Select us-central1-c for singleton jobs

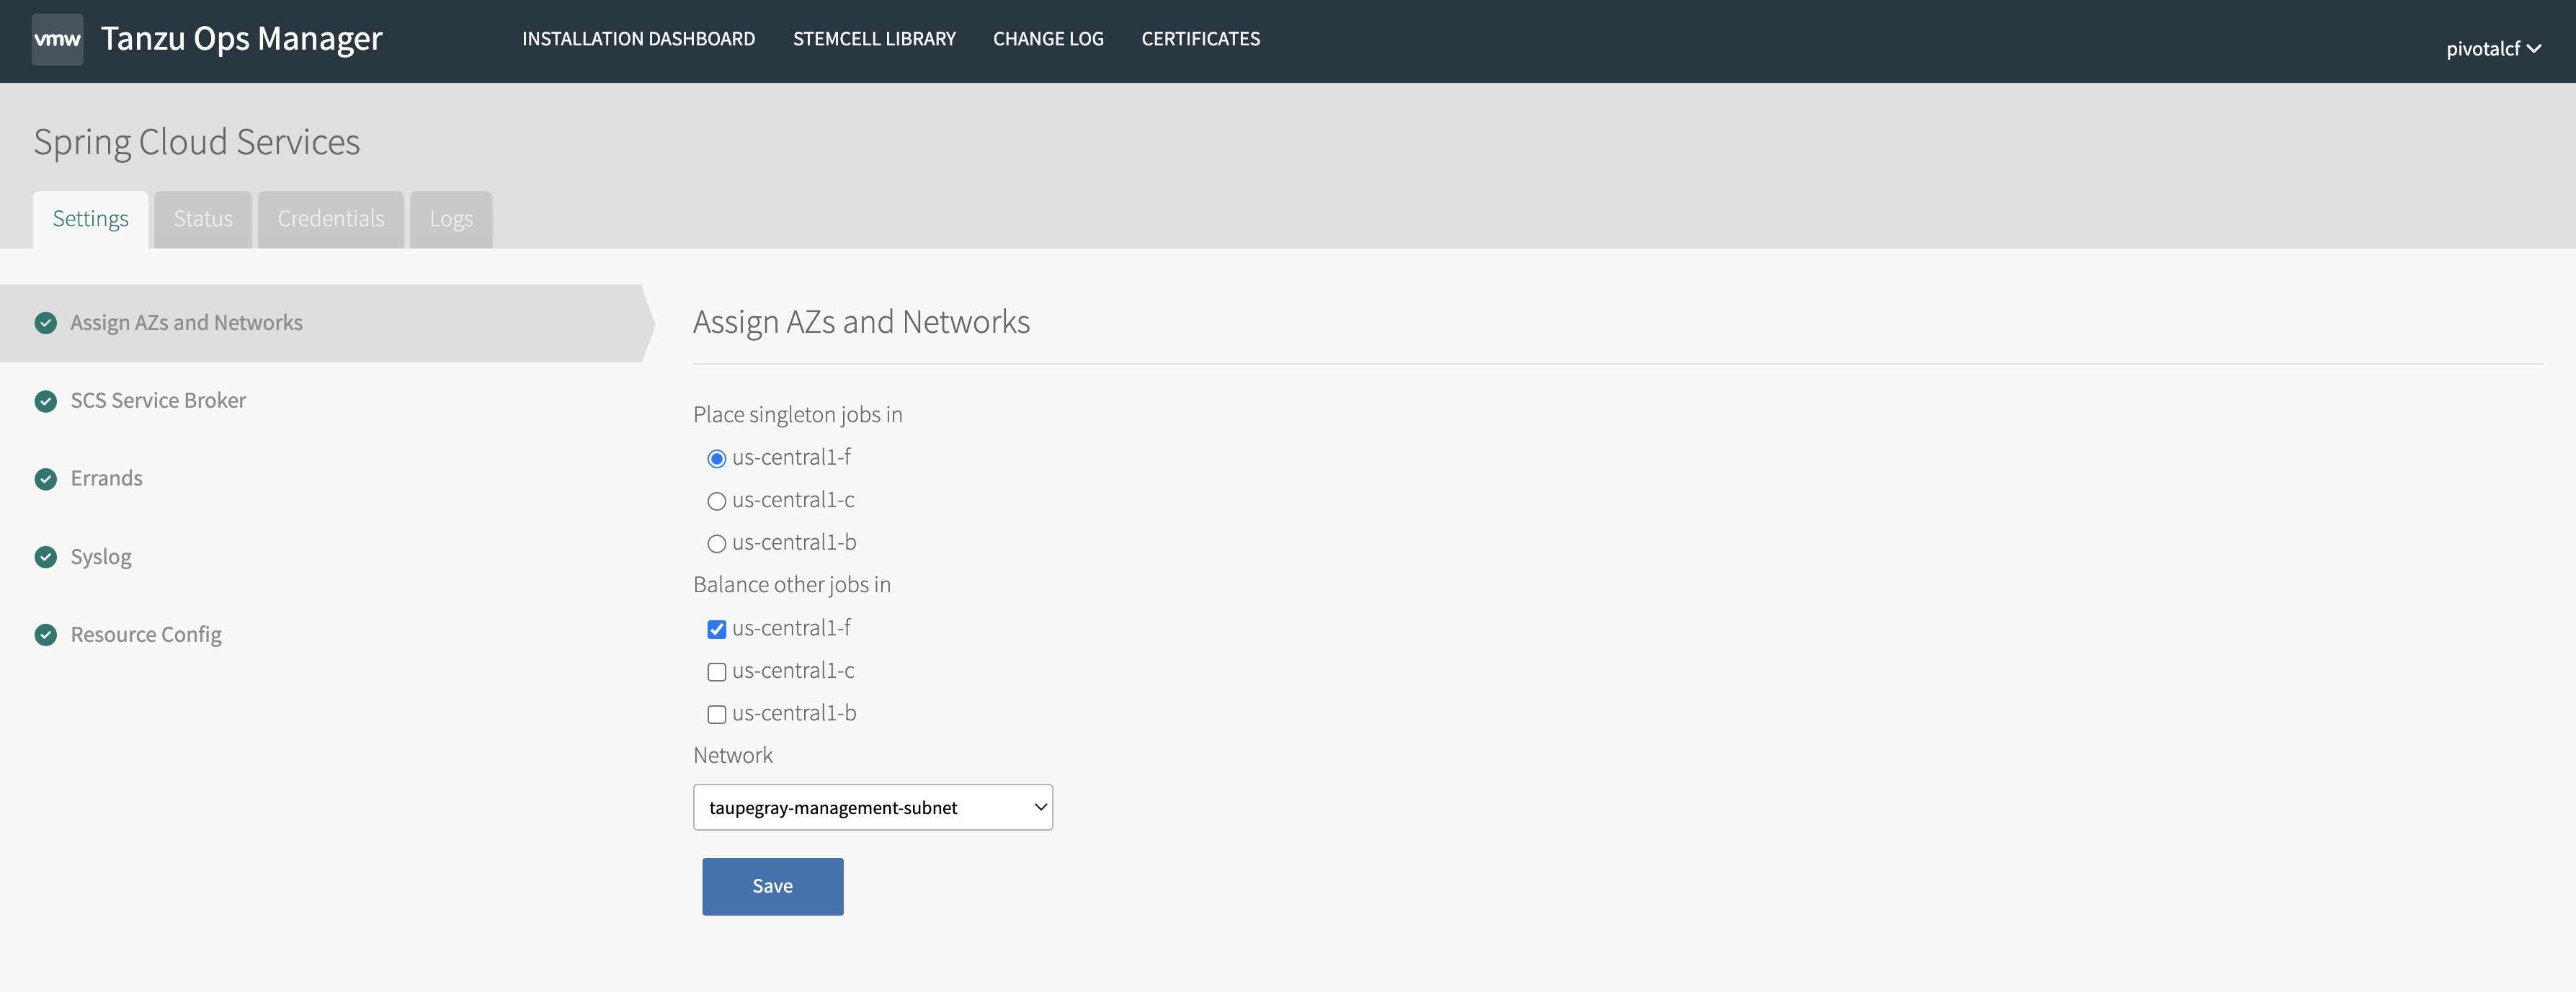(x=716, y=501)
